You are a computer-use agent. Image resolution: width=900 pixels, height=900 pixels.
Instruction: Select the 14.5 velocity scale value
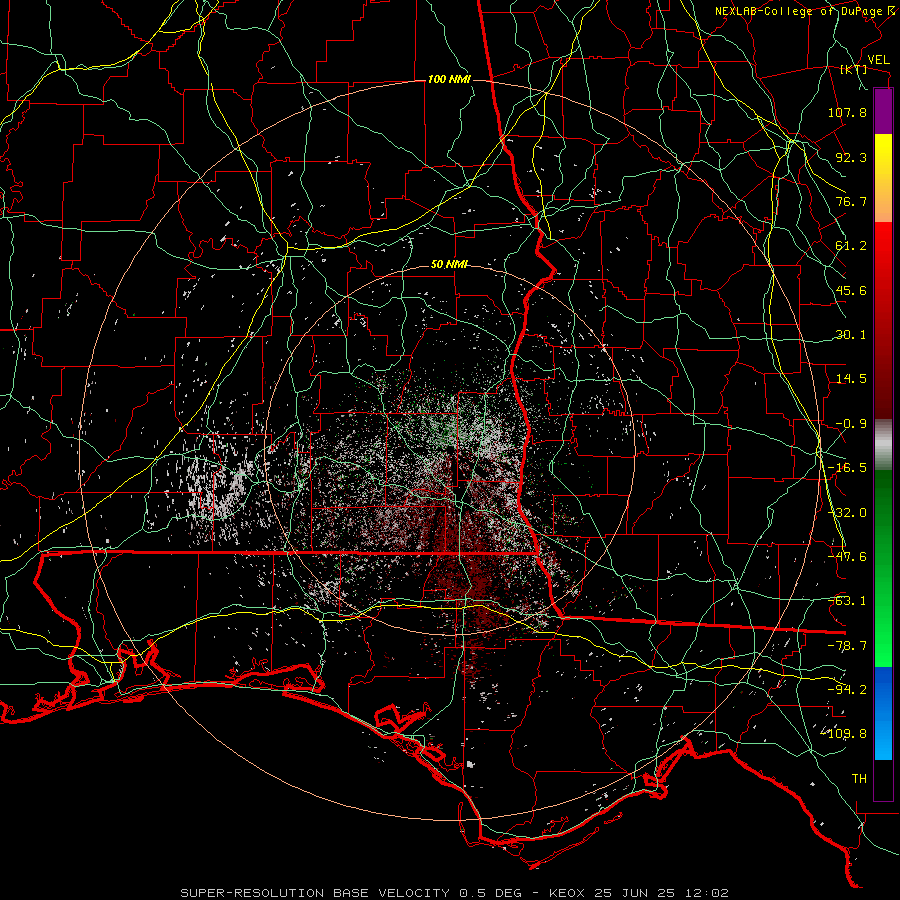click(x=851, y=379)
